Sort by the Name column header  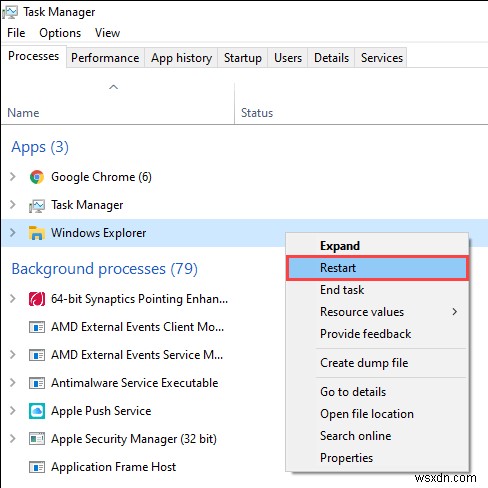pyautogui.click(x=23, y=113)
